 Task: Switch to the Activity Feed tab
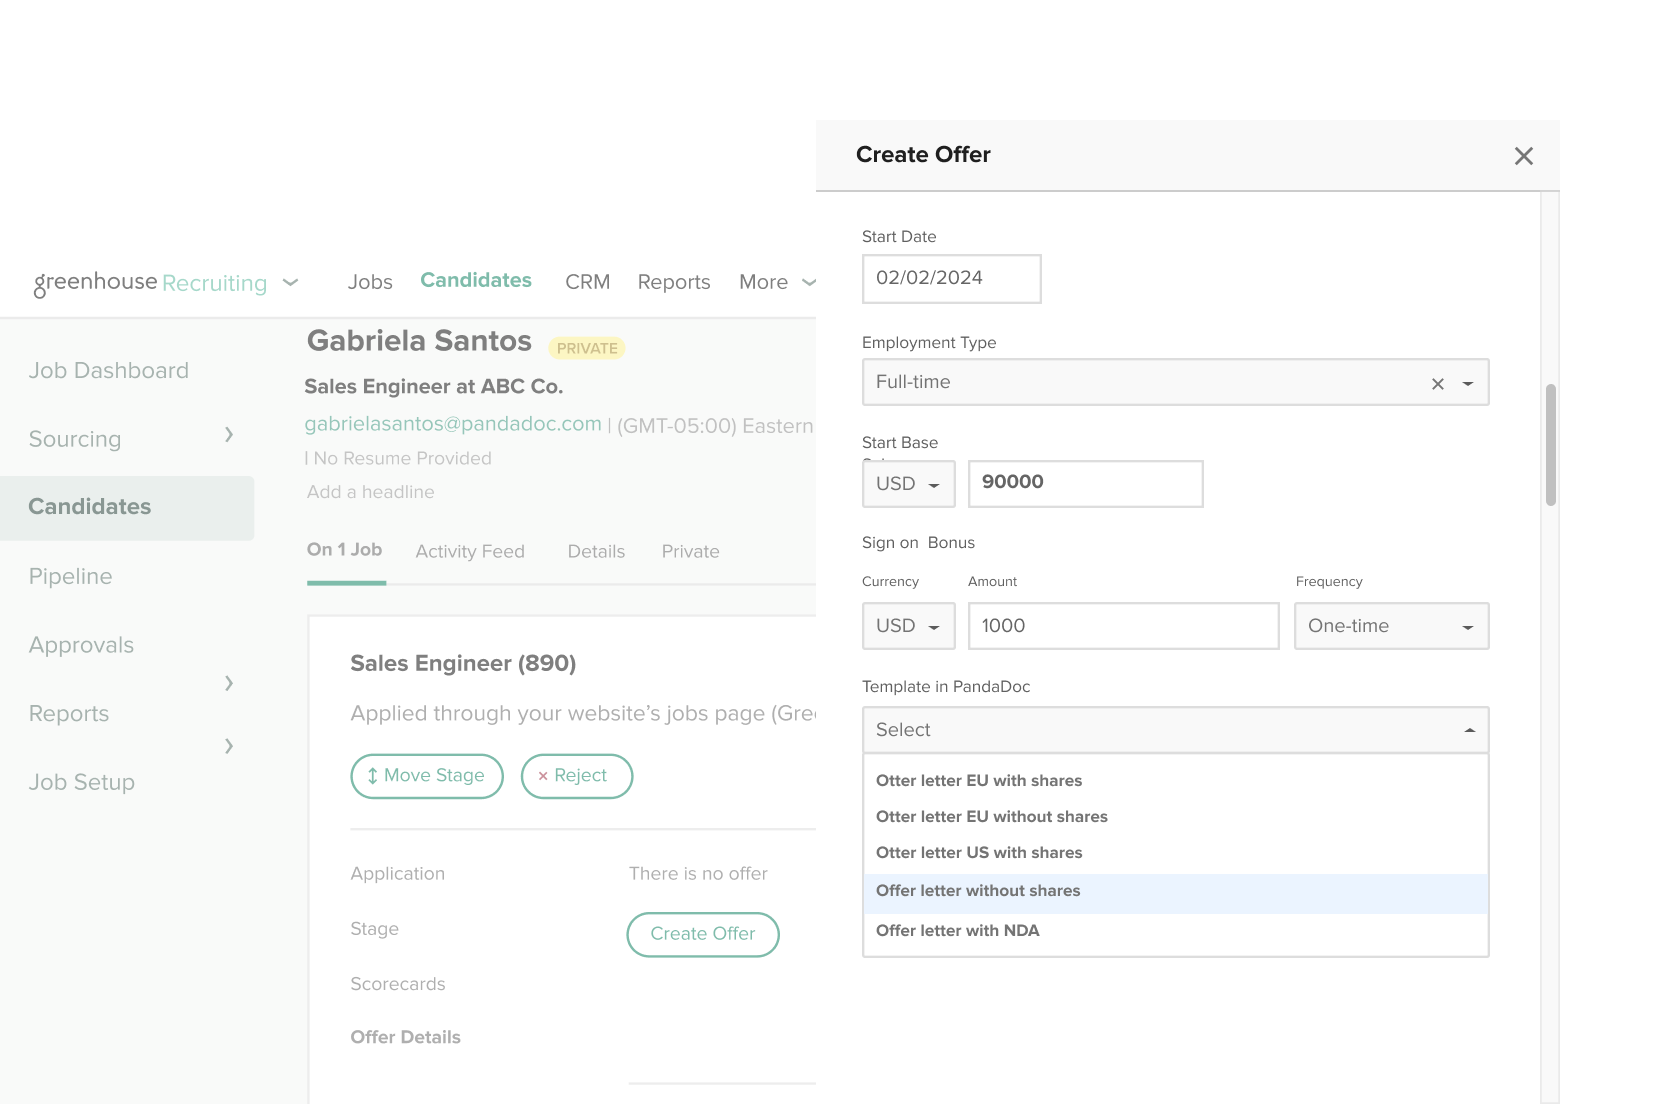point(470,551)
